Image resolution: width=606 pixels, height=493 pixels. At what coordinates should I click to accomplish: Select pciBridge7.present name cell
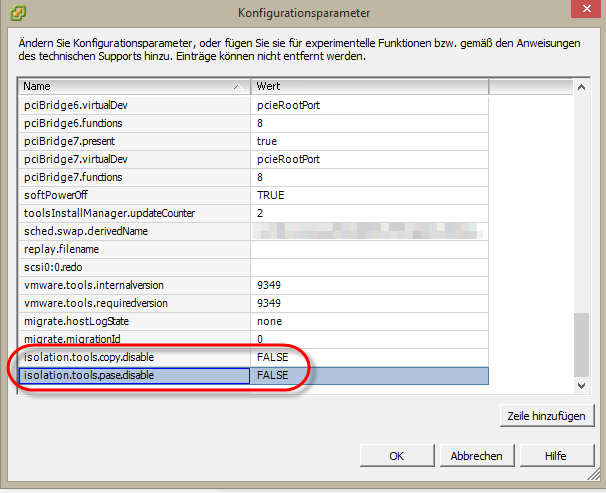click(134, 141)
